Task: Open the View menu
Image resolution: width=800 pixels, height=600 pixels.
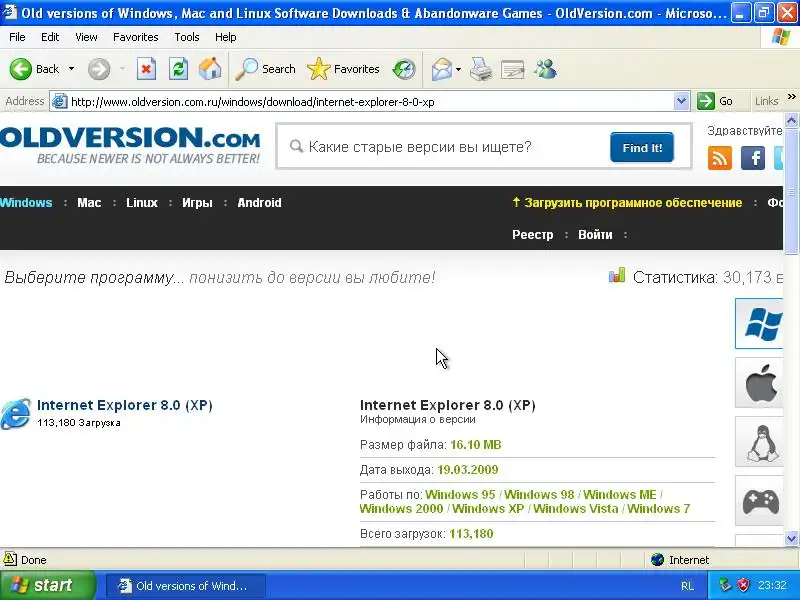Action: (86, 37)
